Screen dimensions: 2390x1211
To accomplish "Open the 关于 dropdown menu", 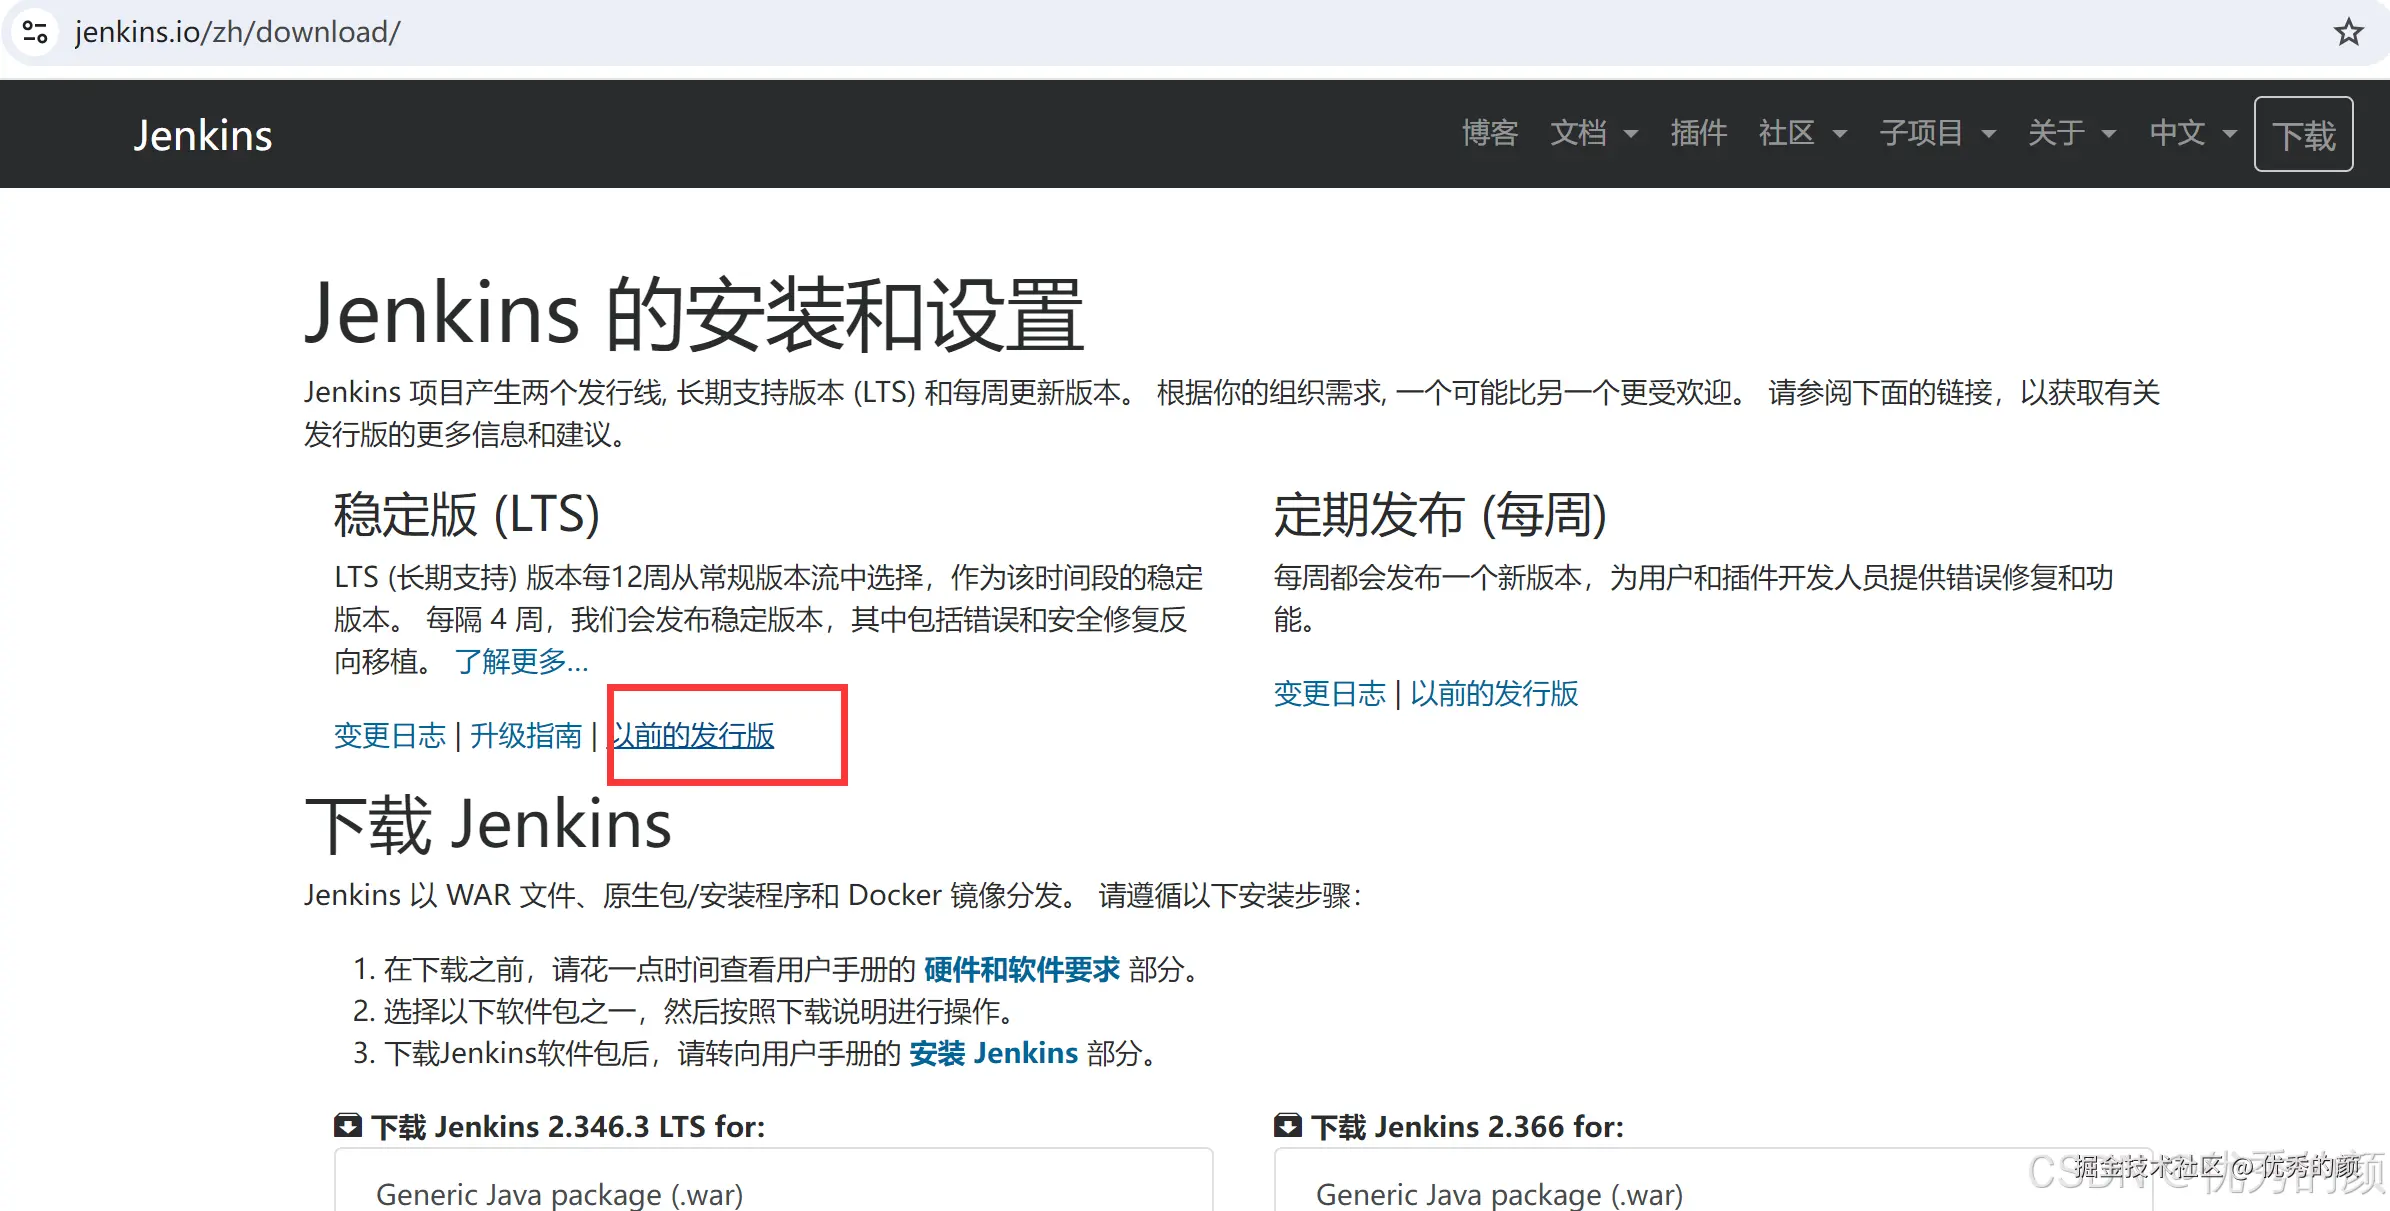I will coord(2071,133).
